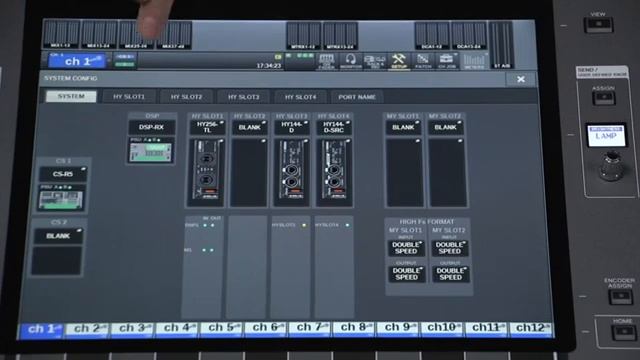The height and width of the screenshot is (360, 640).
Task: Show the DCA13-24 meter block
Action: click(469, 36)
